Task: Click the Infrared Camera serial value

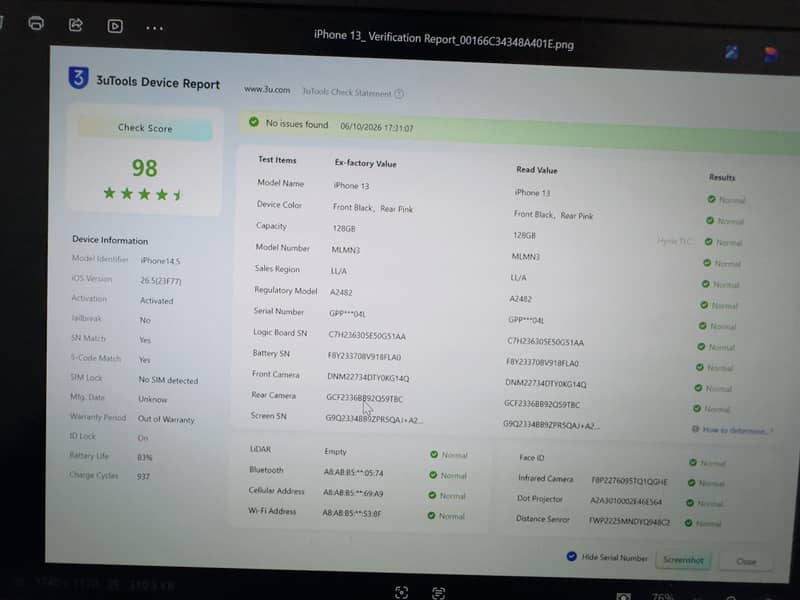Action: coord(629,481)
